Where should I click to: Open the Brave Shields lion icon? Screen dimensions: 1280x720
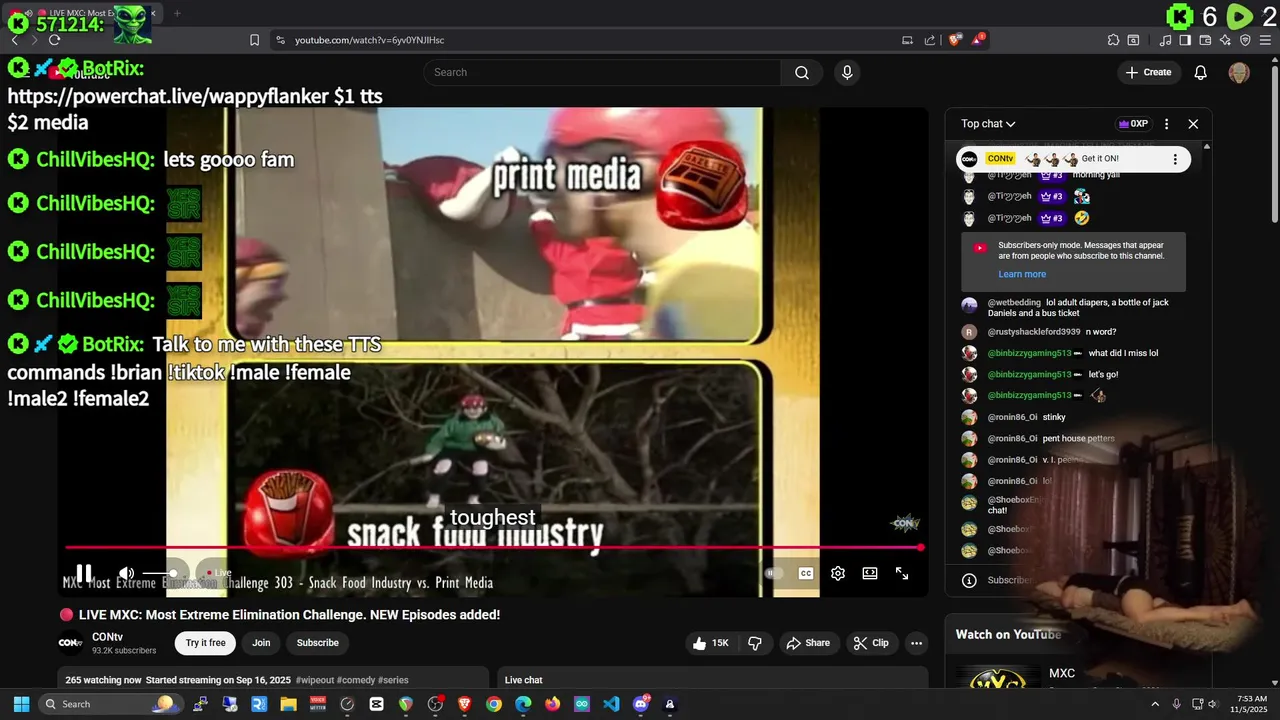(x=955, y=40)
